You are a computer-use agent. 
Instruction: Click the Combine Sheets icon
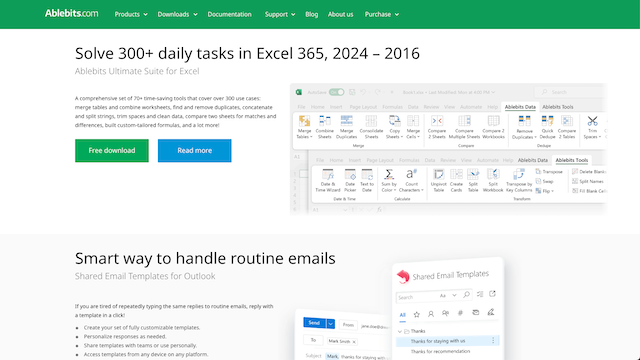325,121
